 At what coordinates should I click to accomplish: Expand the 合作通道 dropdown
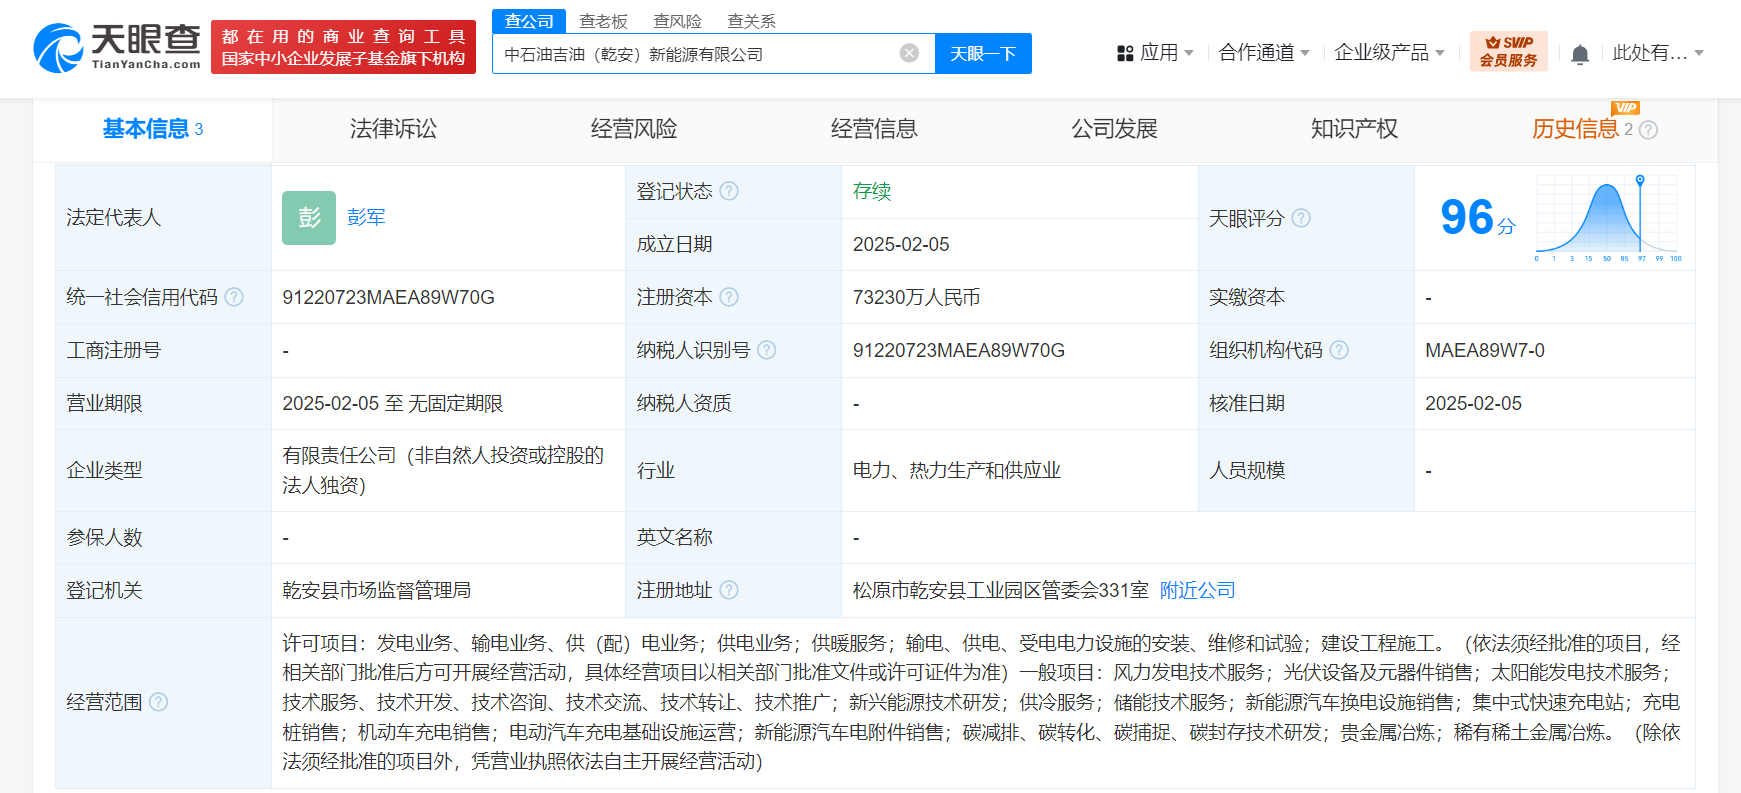tap(1264, 53)
